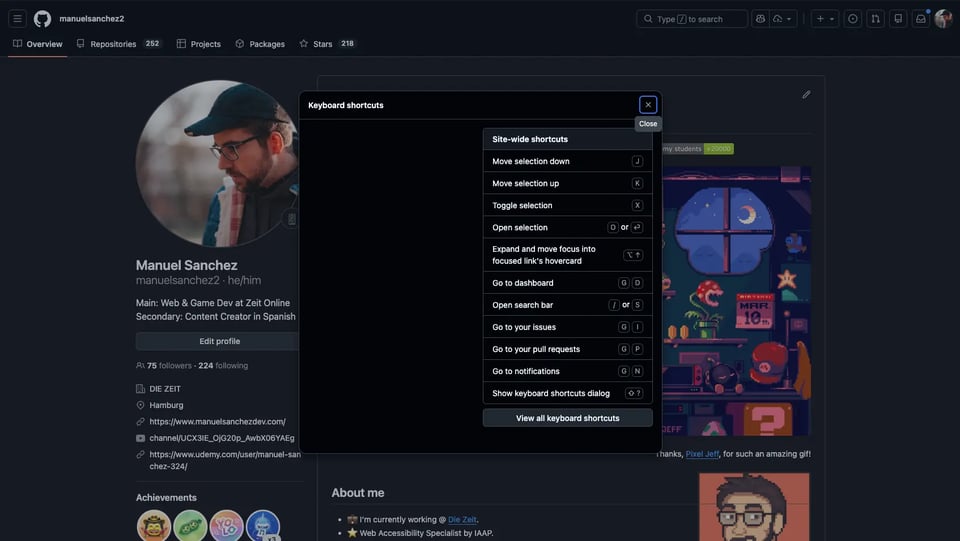
Task: Switch to the Projects tab
Action: pos(198,44)
